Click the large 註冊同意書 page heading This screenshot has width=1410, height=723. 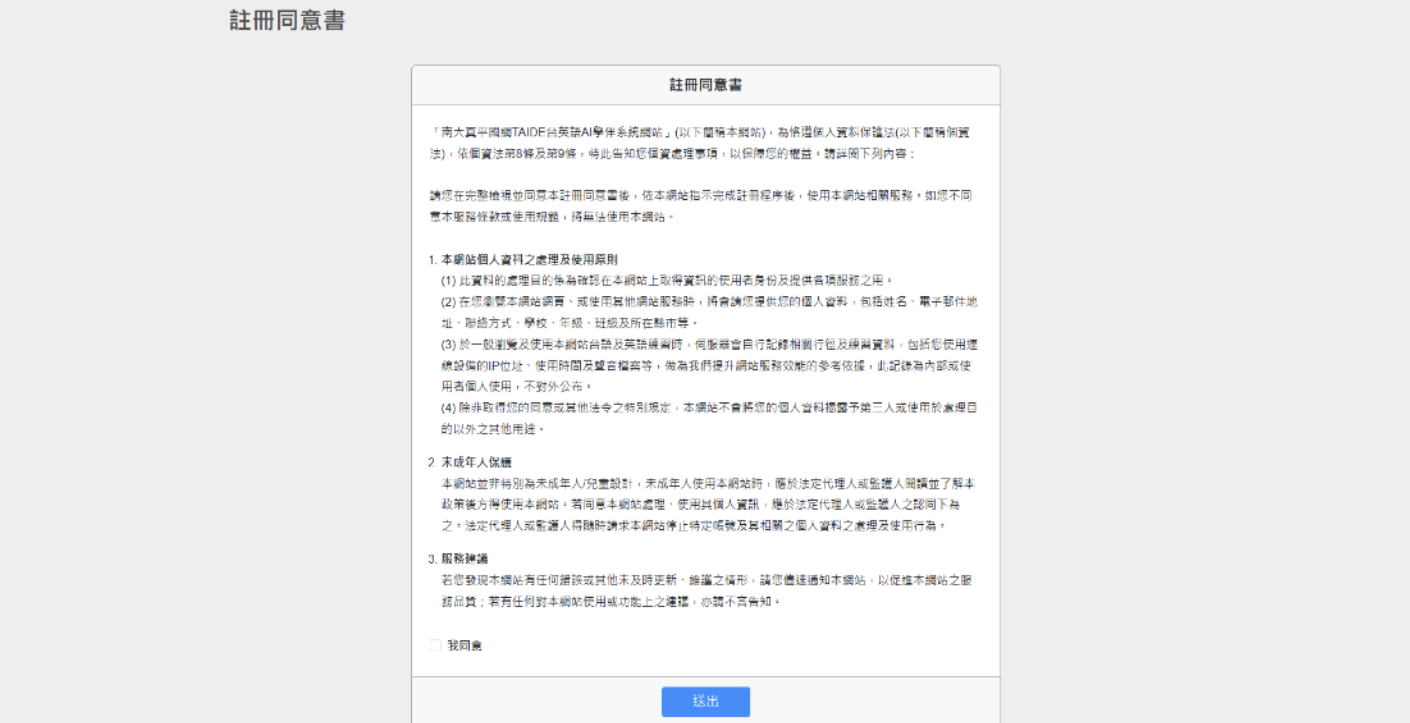click(x=287, y=20)
